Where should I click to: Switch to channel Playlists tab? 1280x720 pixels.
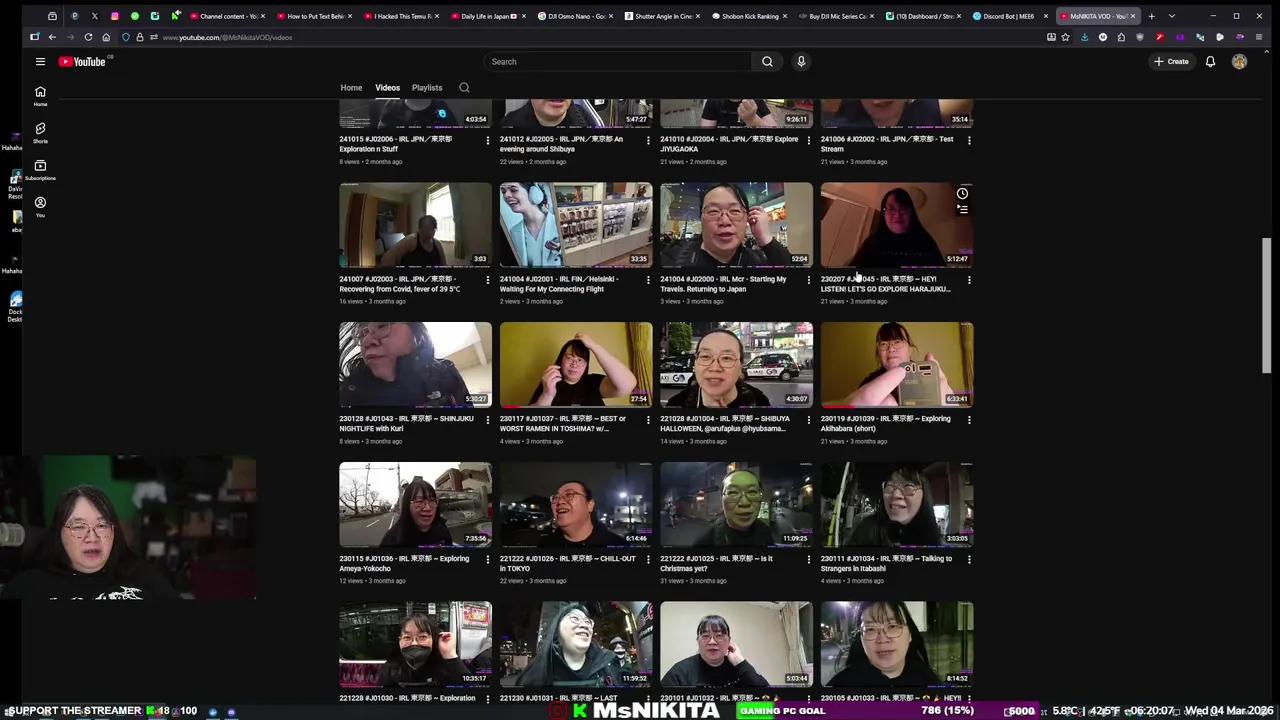coord(427,88)
